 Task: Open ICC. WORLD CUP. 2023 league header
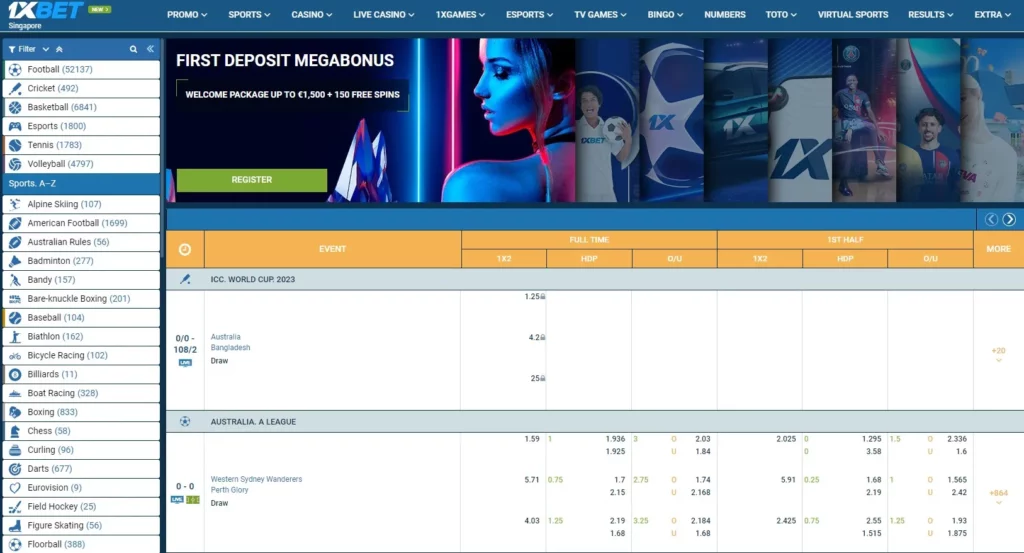[252, 279]
